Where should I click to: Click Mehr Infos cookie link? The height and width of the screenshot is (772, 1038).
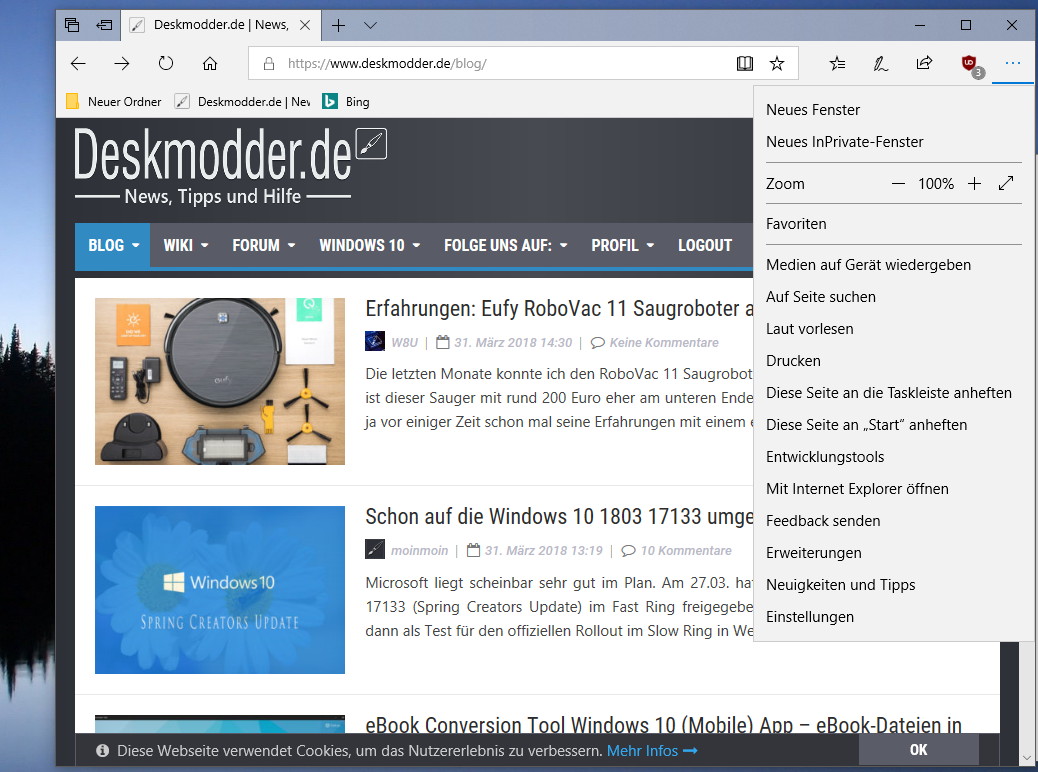(652, 751)
